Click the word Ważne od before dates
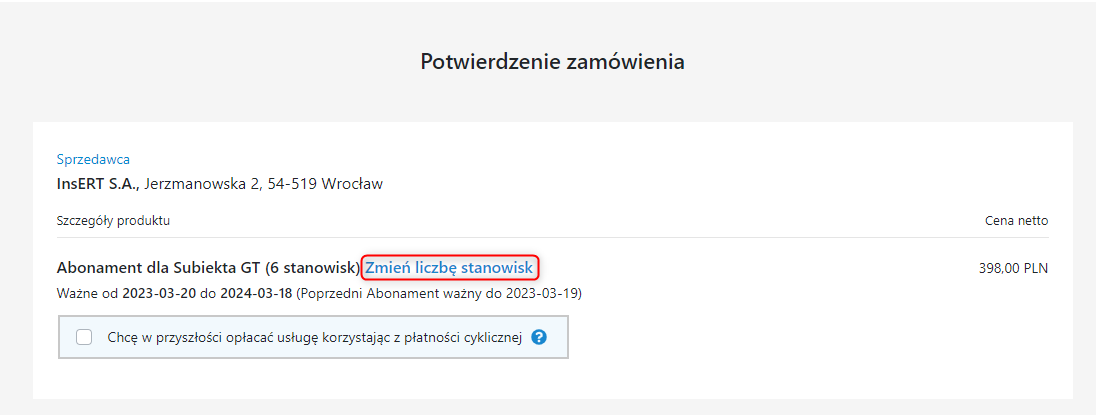 tap(87, 293)
